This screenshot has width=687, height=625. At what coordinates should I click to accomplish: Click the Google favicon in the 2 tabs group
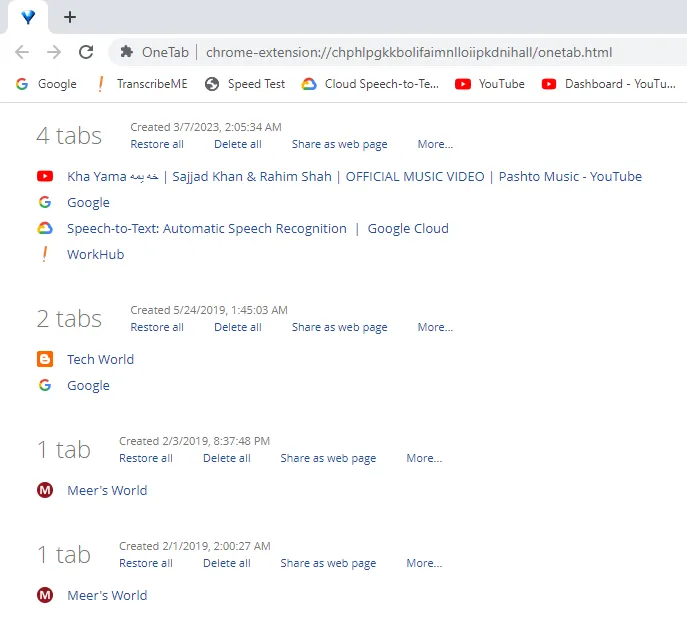tap(45, 385)
